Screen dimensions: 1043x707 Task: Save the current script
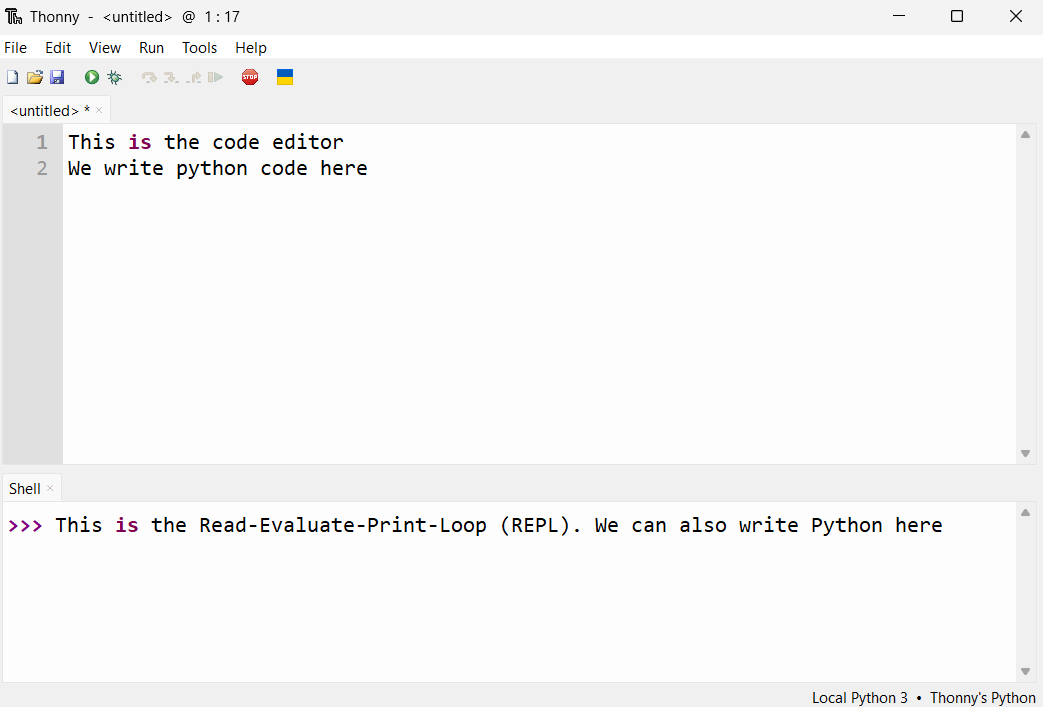click(x=57, y=77)
